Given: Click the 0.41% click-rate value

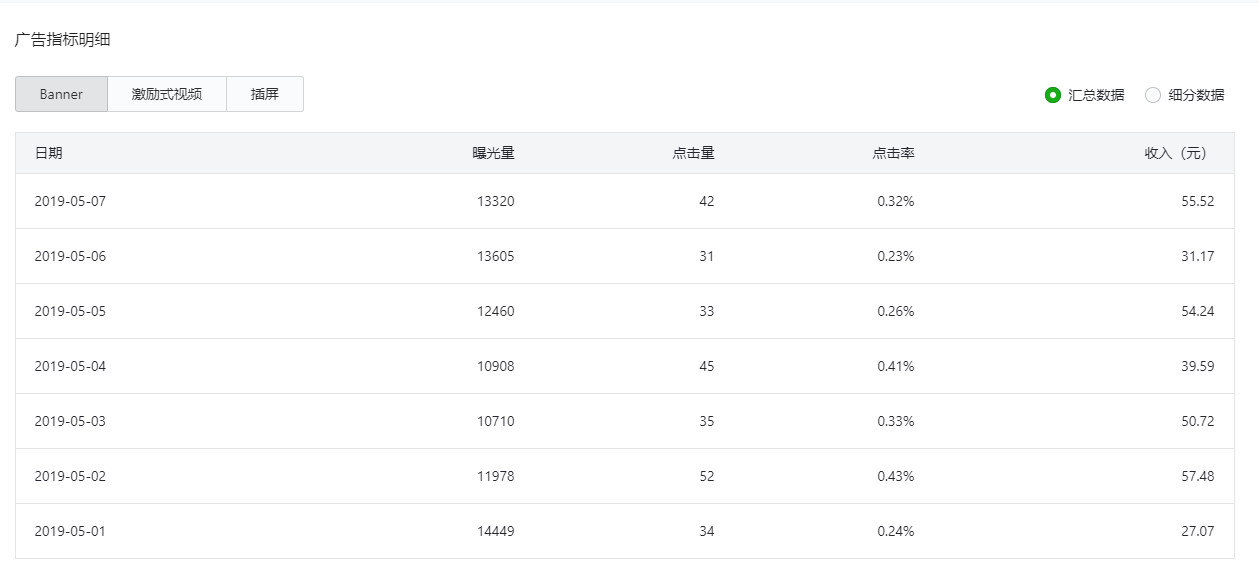Looking at the screenshot, I should tap(896, 366).
